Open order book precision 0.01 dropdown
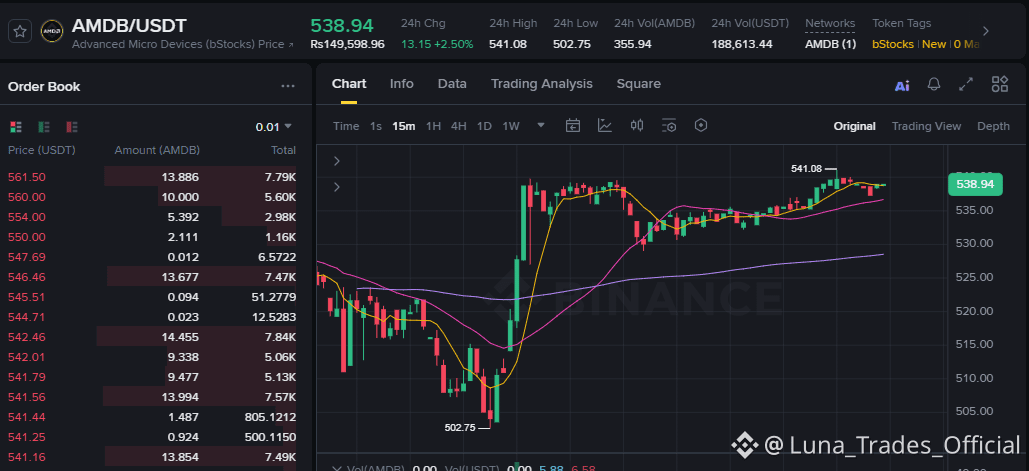The image size is (1029, 471). tap(274, 127)
